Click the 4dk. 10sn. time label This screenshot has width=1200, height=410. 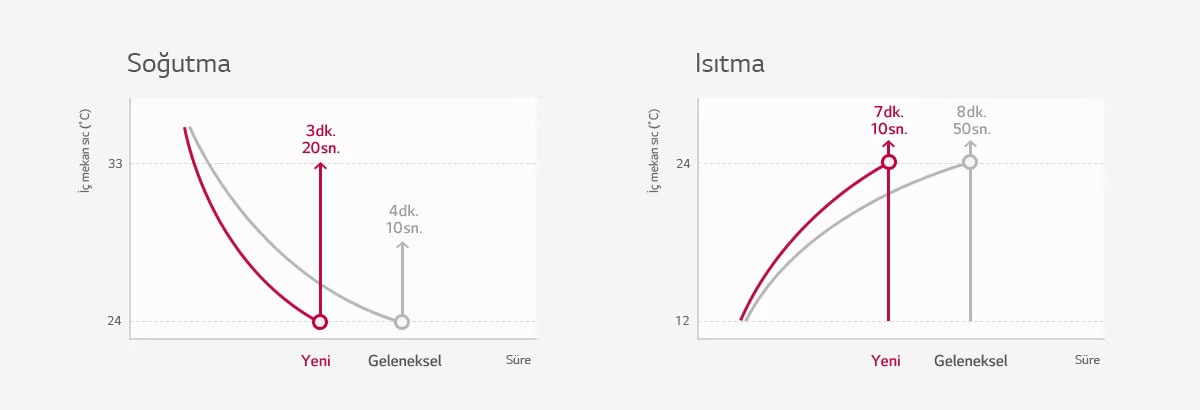click(x=405, y=219)
